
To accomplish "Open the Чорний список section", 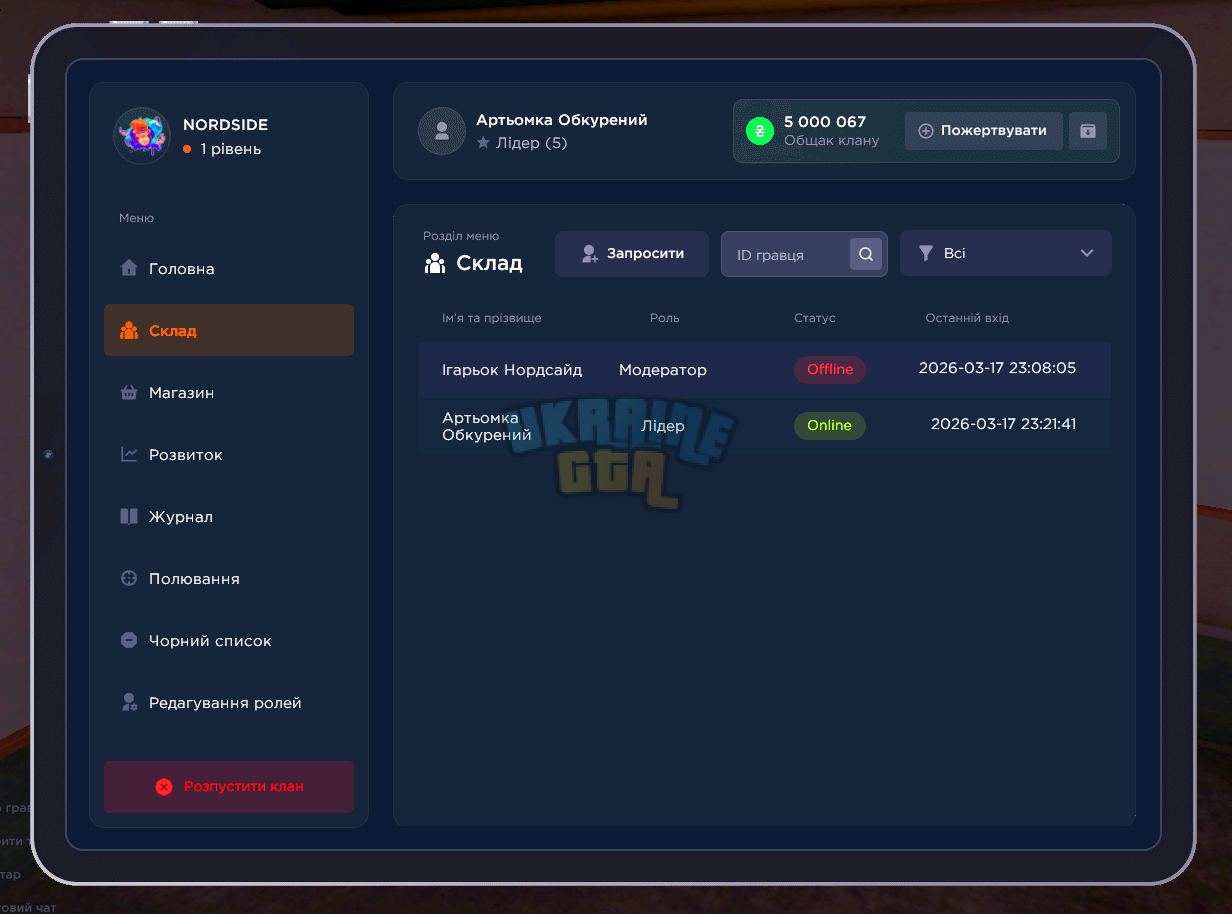I will [x=229, y=640].
